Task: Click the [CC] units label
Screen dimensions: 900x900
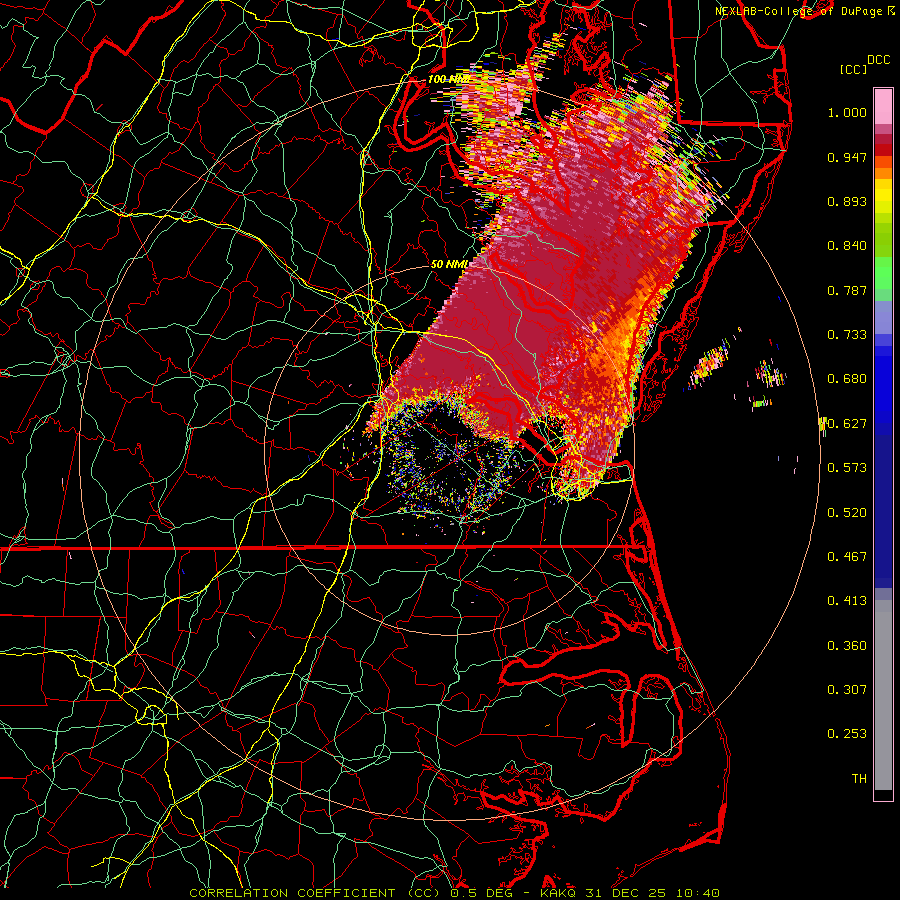Action: 854,69
